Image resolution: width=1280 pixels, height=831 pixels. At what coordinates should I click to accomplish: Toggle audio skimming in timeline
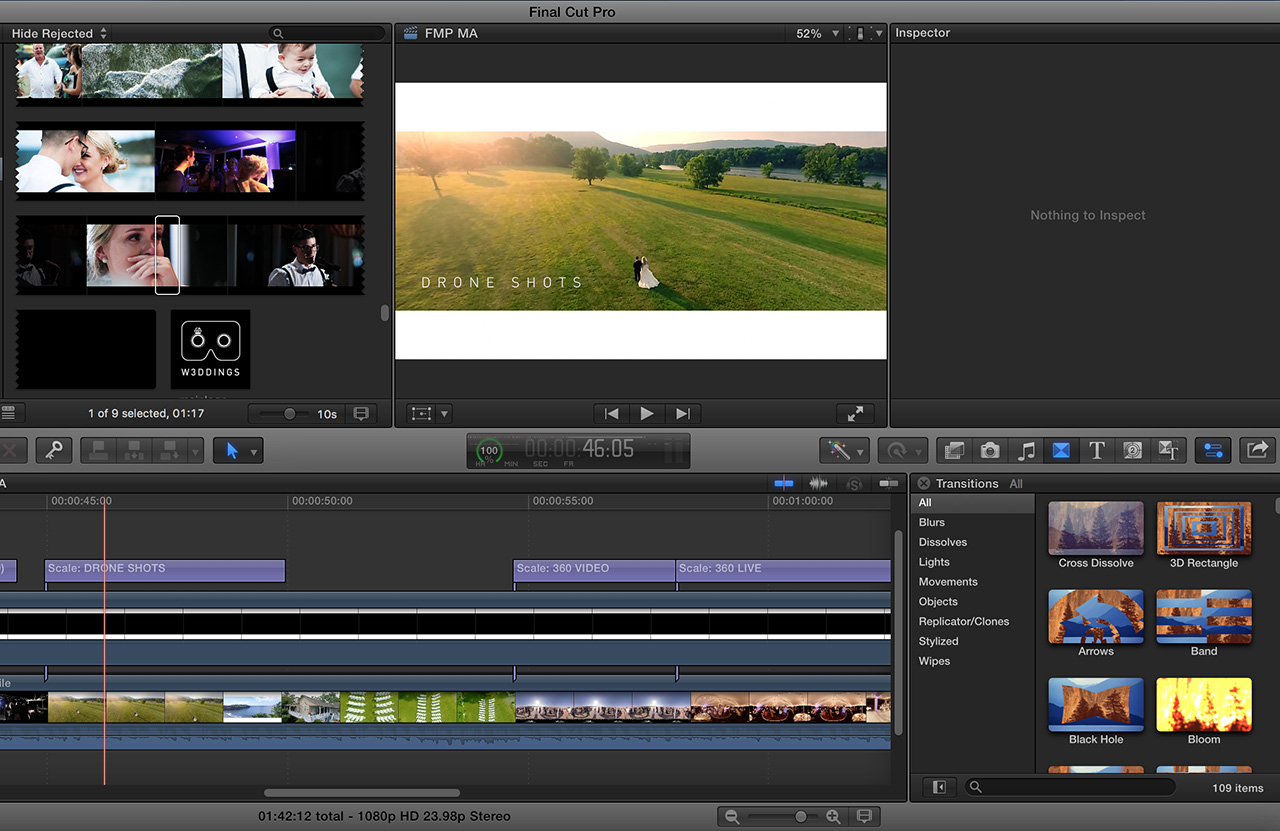click(x=819, y=483)
